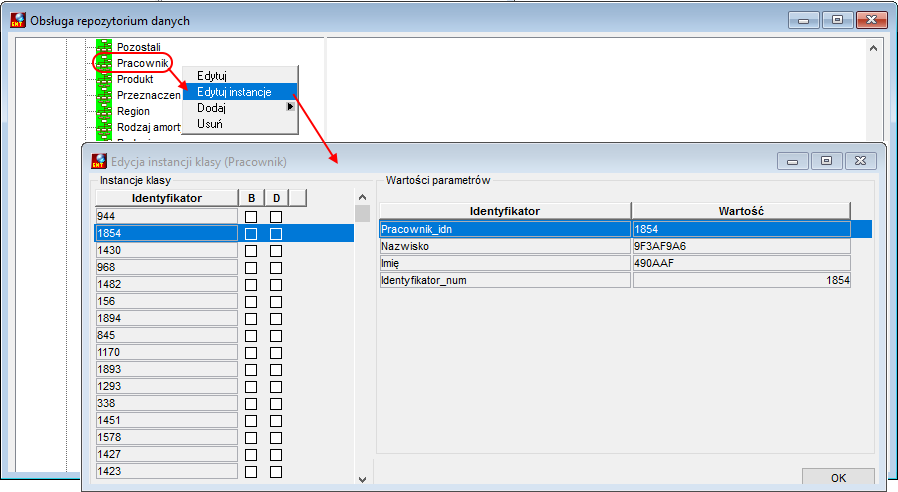Select Region in the class tree

coord(133,111)
